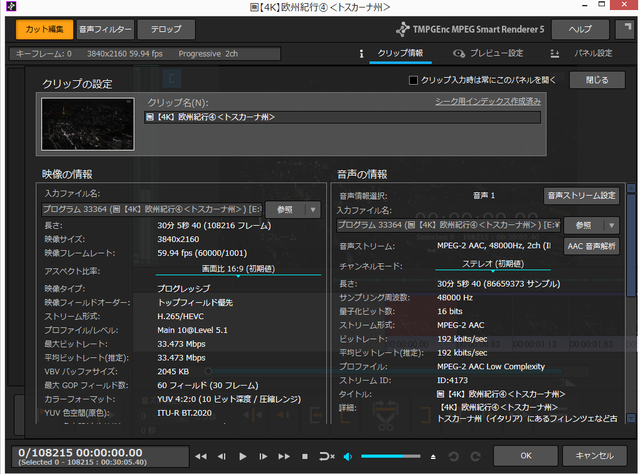Open the パネル設定 tab
640x474 pixels.
593,53
